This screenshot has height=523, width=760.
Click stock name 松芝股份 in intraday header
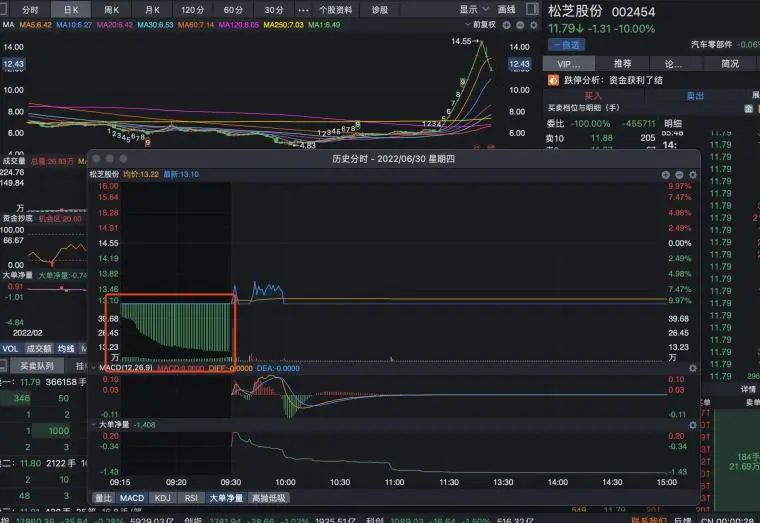tap(104, 174)
